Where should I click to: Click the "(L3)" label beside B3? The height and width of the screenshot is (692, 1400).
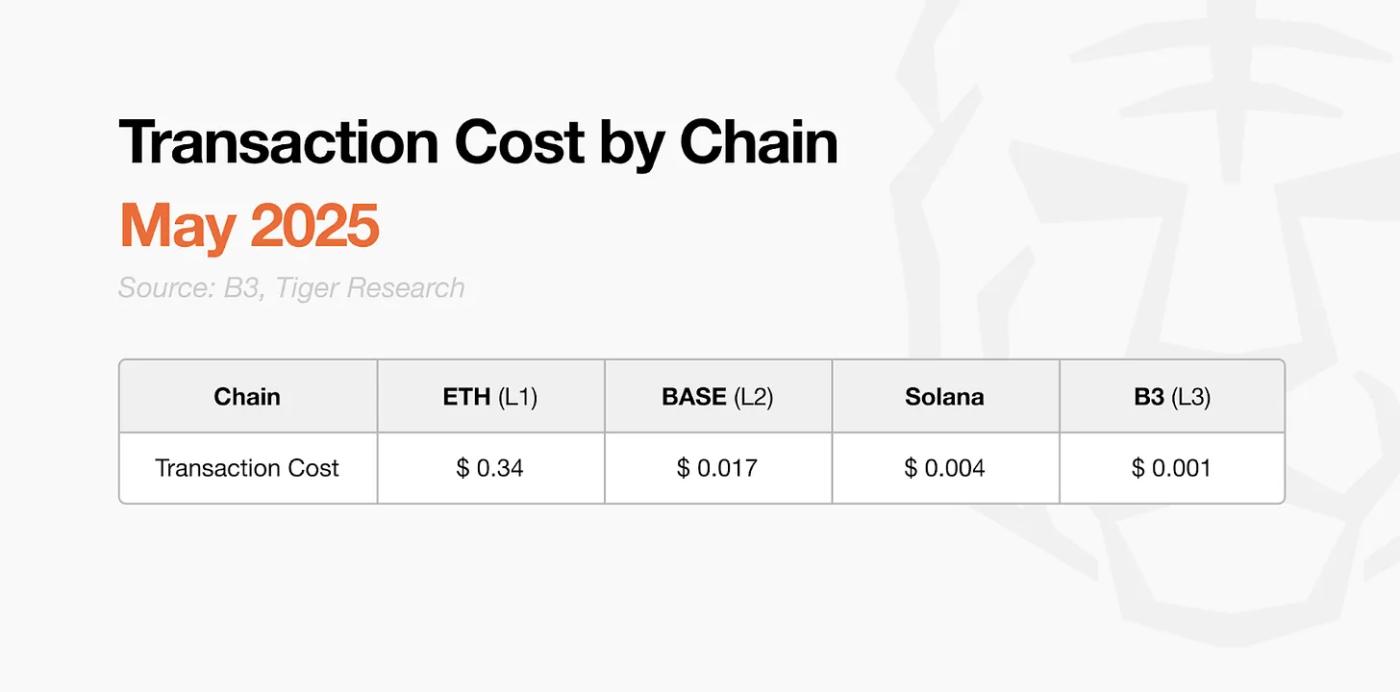(x=1190, y=397)
